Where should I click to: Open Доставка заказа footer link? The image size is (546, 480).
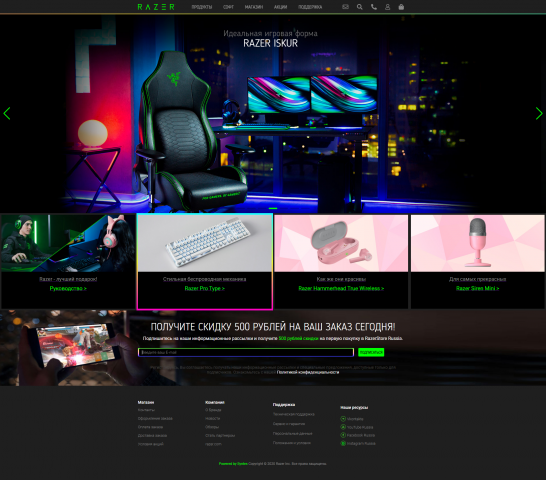[x=152, y=435]
